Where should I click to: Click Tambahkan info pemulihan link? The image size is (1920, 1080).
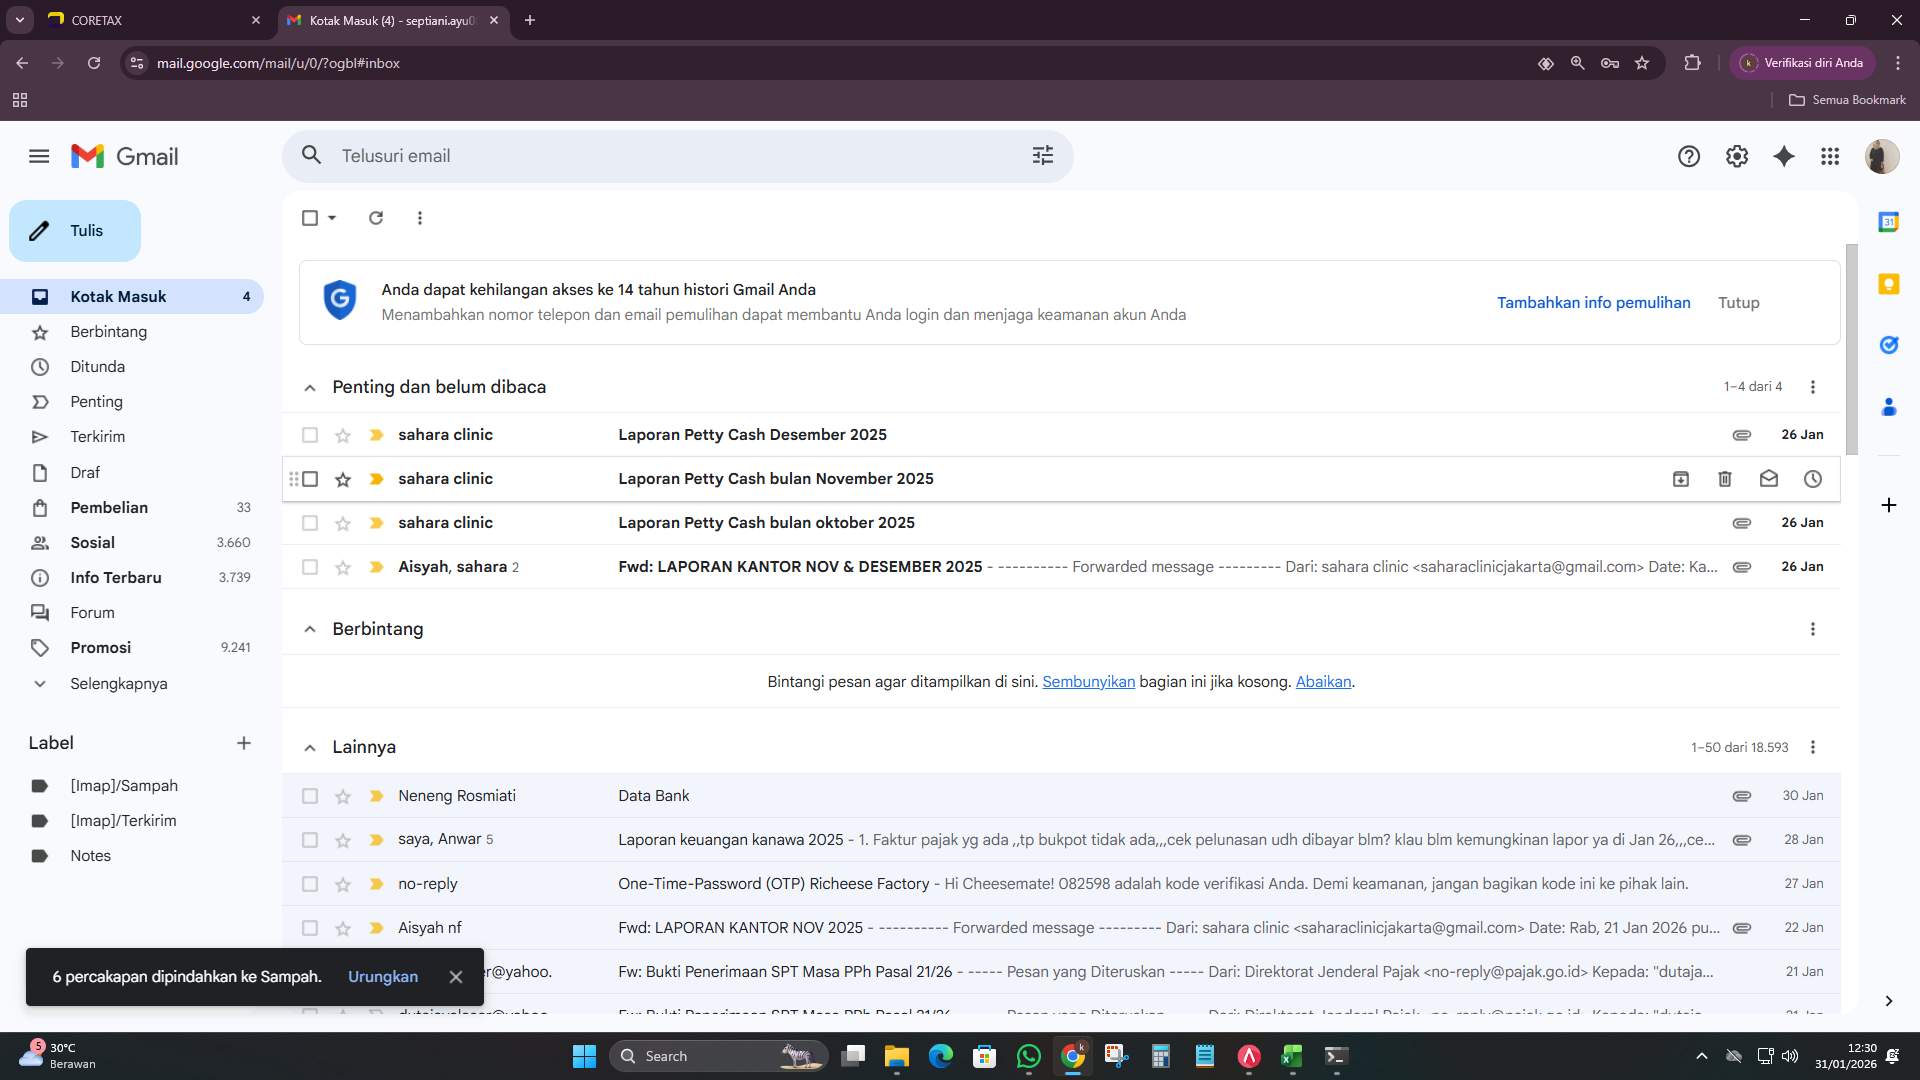pos(1594,302)
